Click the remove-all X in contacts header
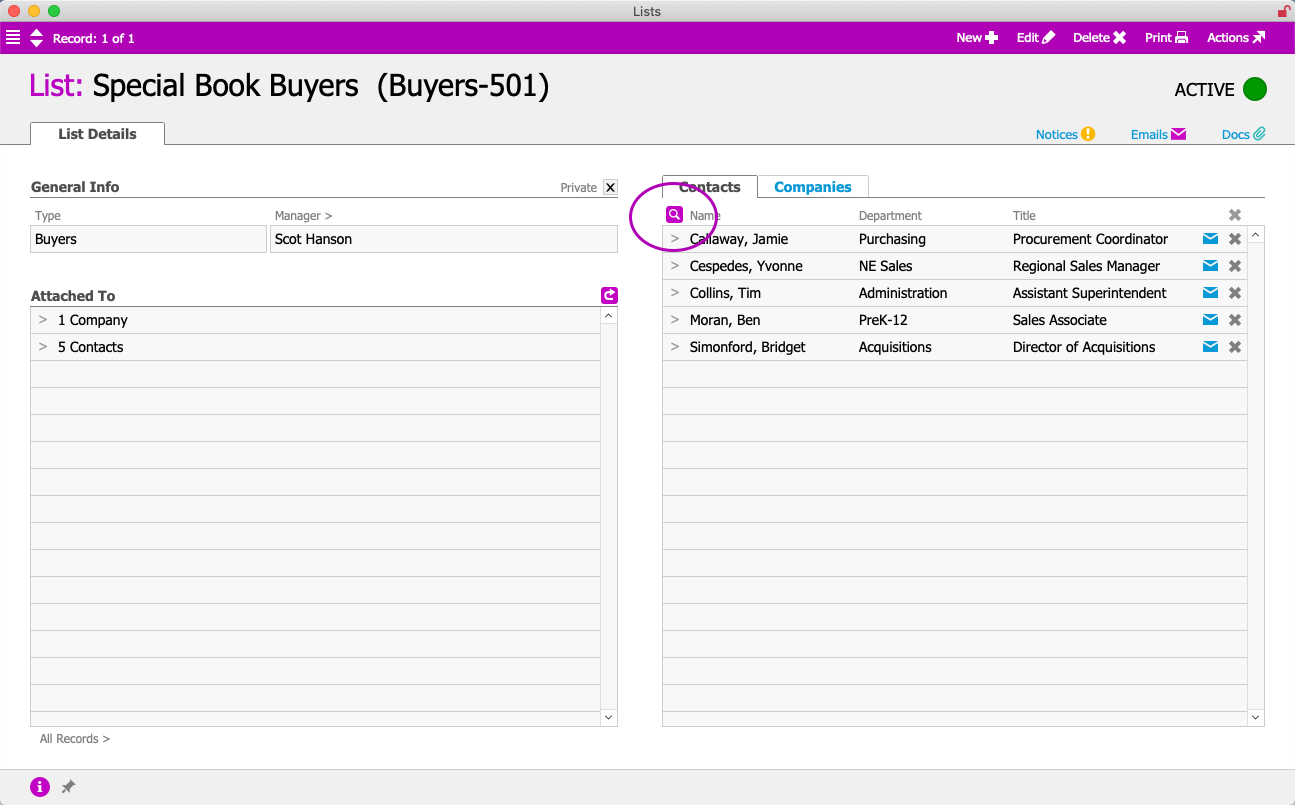 tap(1235, 215)
